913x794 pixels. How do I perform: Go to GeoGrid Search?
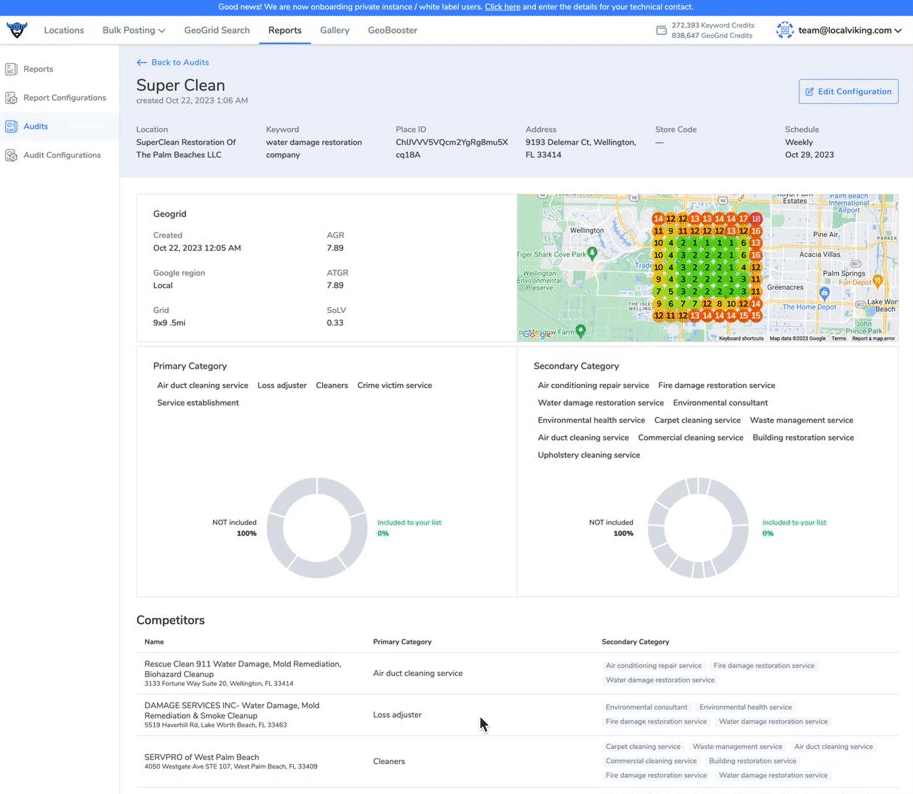(217, 30)
